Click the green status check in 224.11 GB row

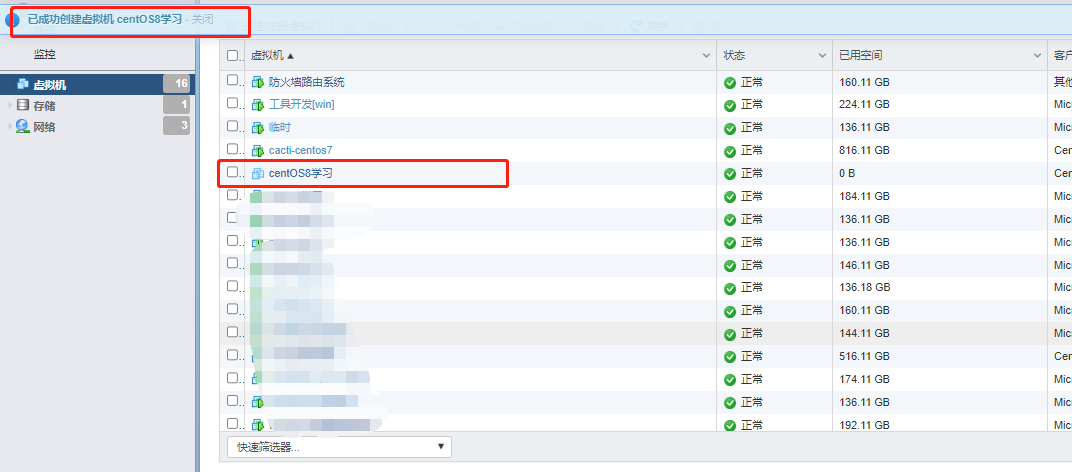(x=730, y=105)
